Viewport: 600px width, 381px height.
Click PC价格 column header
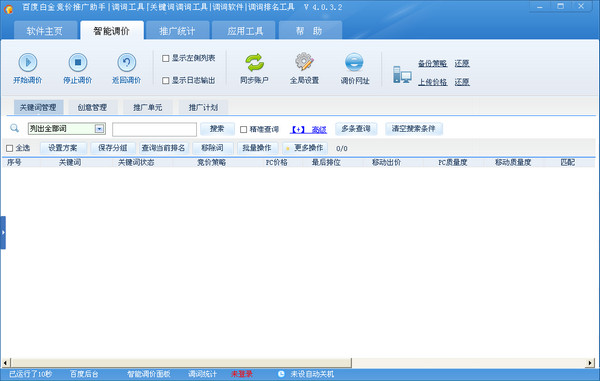(277, 163)
